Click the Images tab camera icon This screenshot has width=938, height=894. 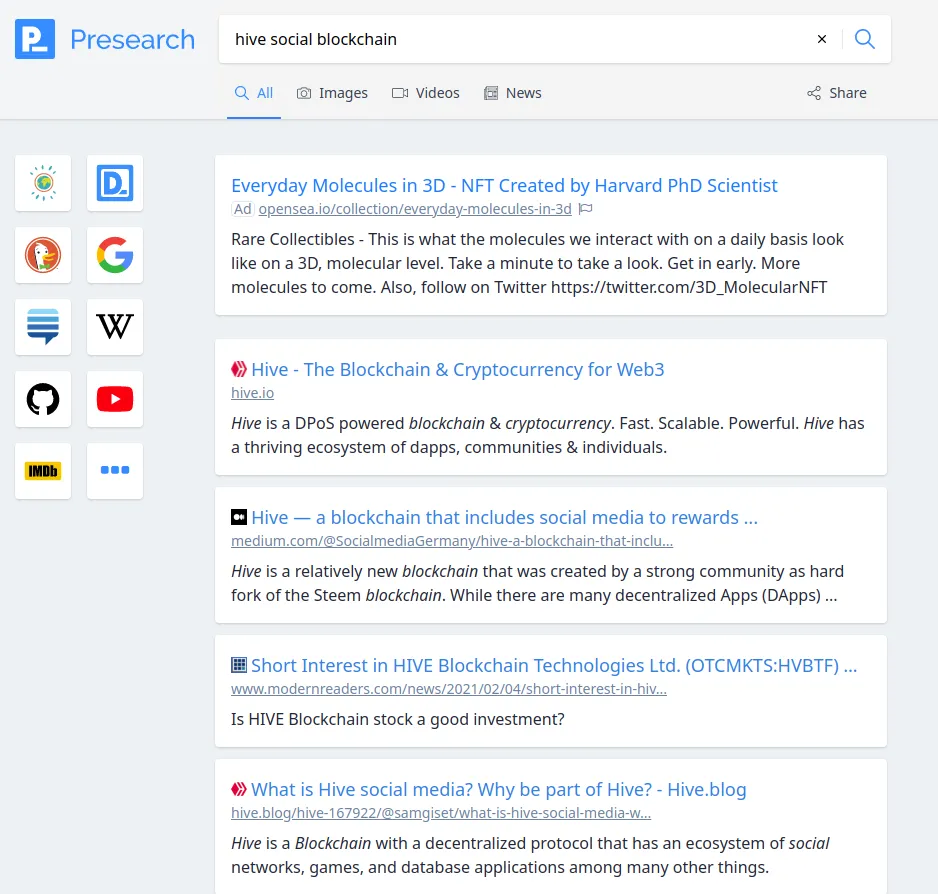coord(304,93)
